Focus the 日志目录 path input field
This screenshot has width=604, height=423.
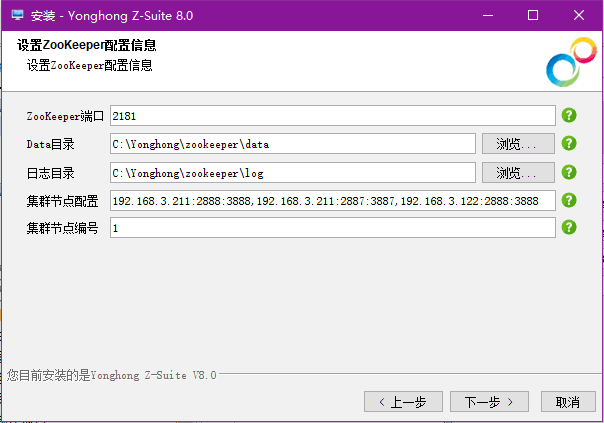293,173
